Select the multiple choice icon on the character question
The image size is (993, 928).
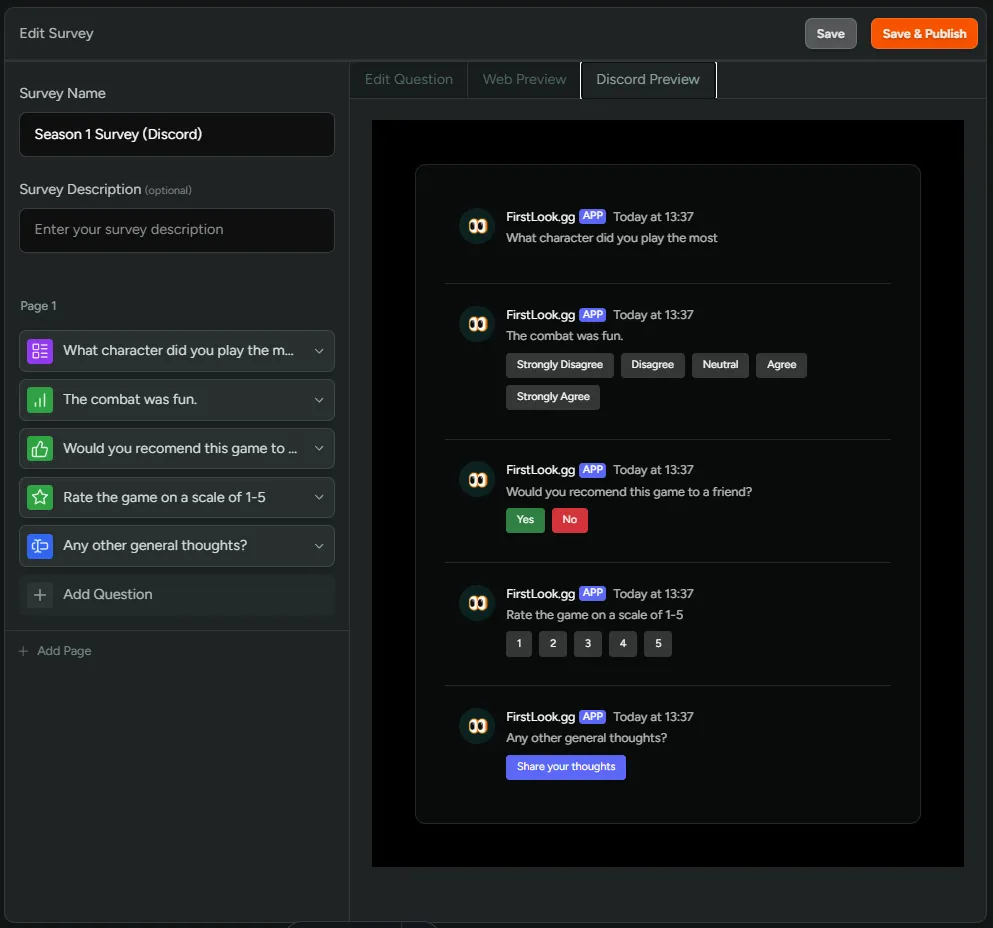click(x=40, y=351)
